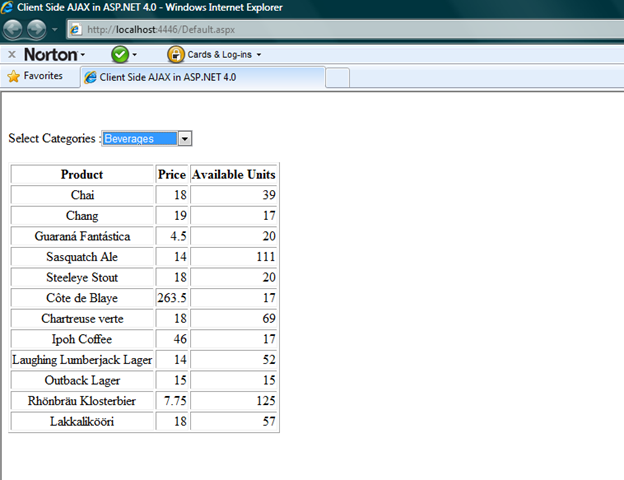Expand the arrow next to green checkmark
624x480 pixels.
[135, 55]
